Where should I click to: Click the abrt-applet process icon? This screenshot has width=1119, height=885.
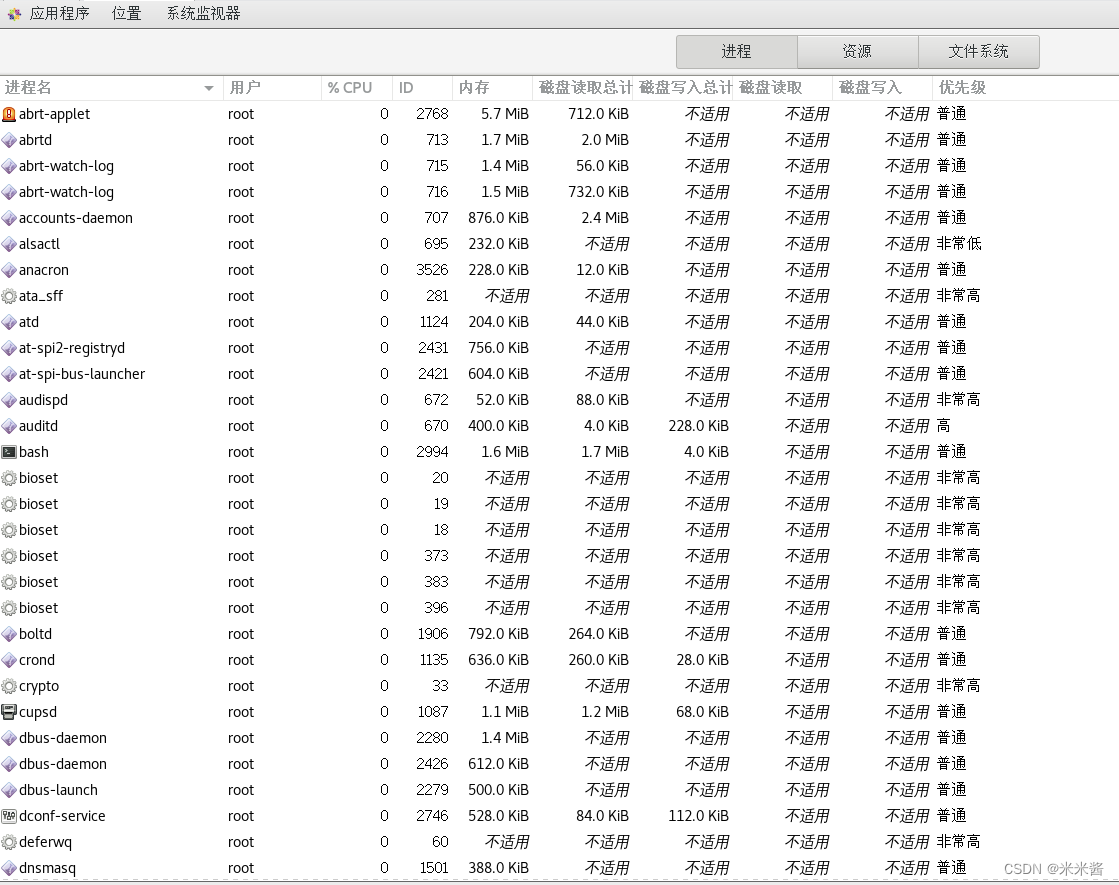point(9,114)
